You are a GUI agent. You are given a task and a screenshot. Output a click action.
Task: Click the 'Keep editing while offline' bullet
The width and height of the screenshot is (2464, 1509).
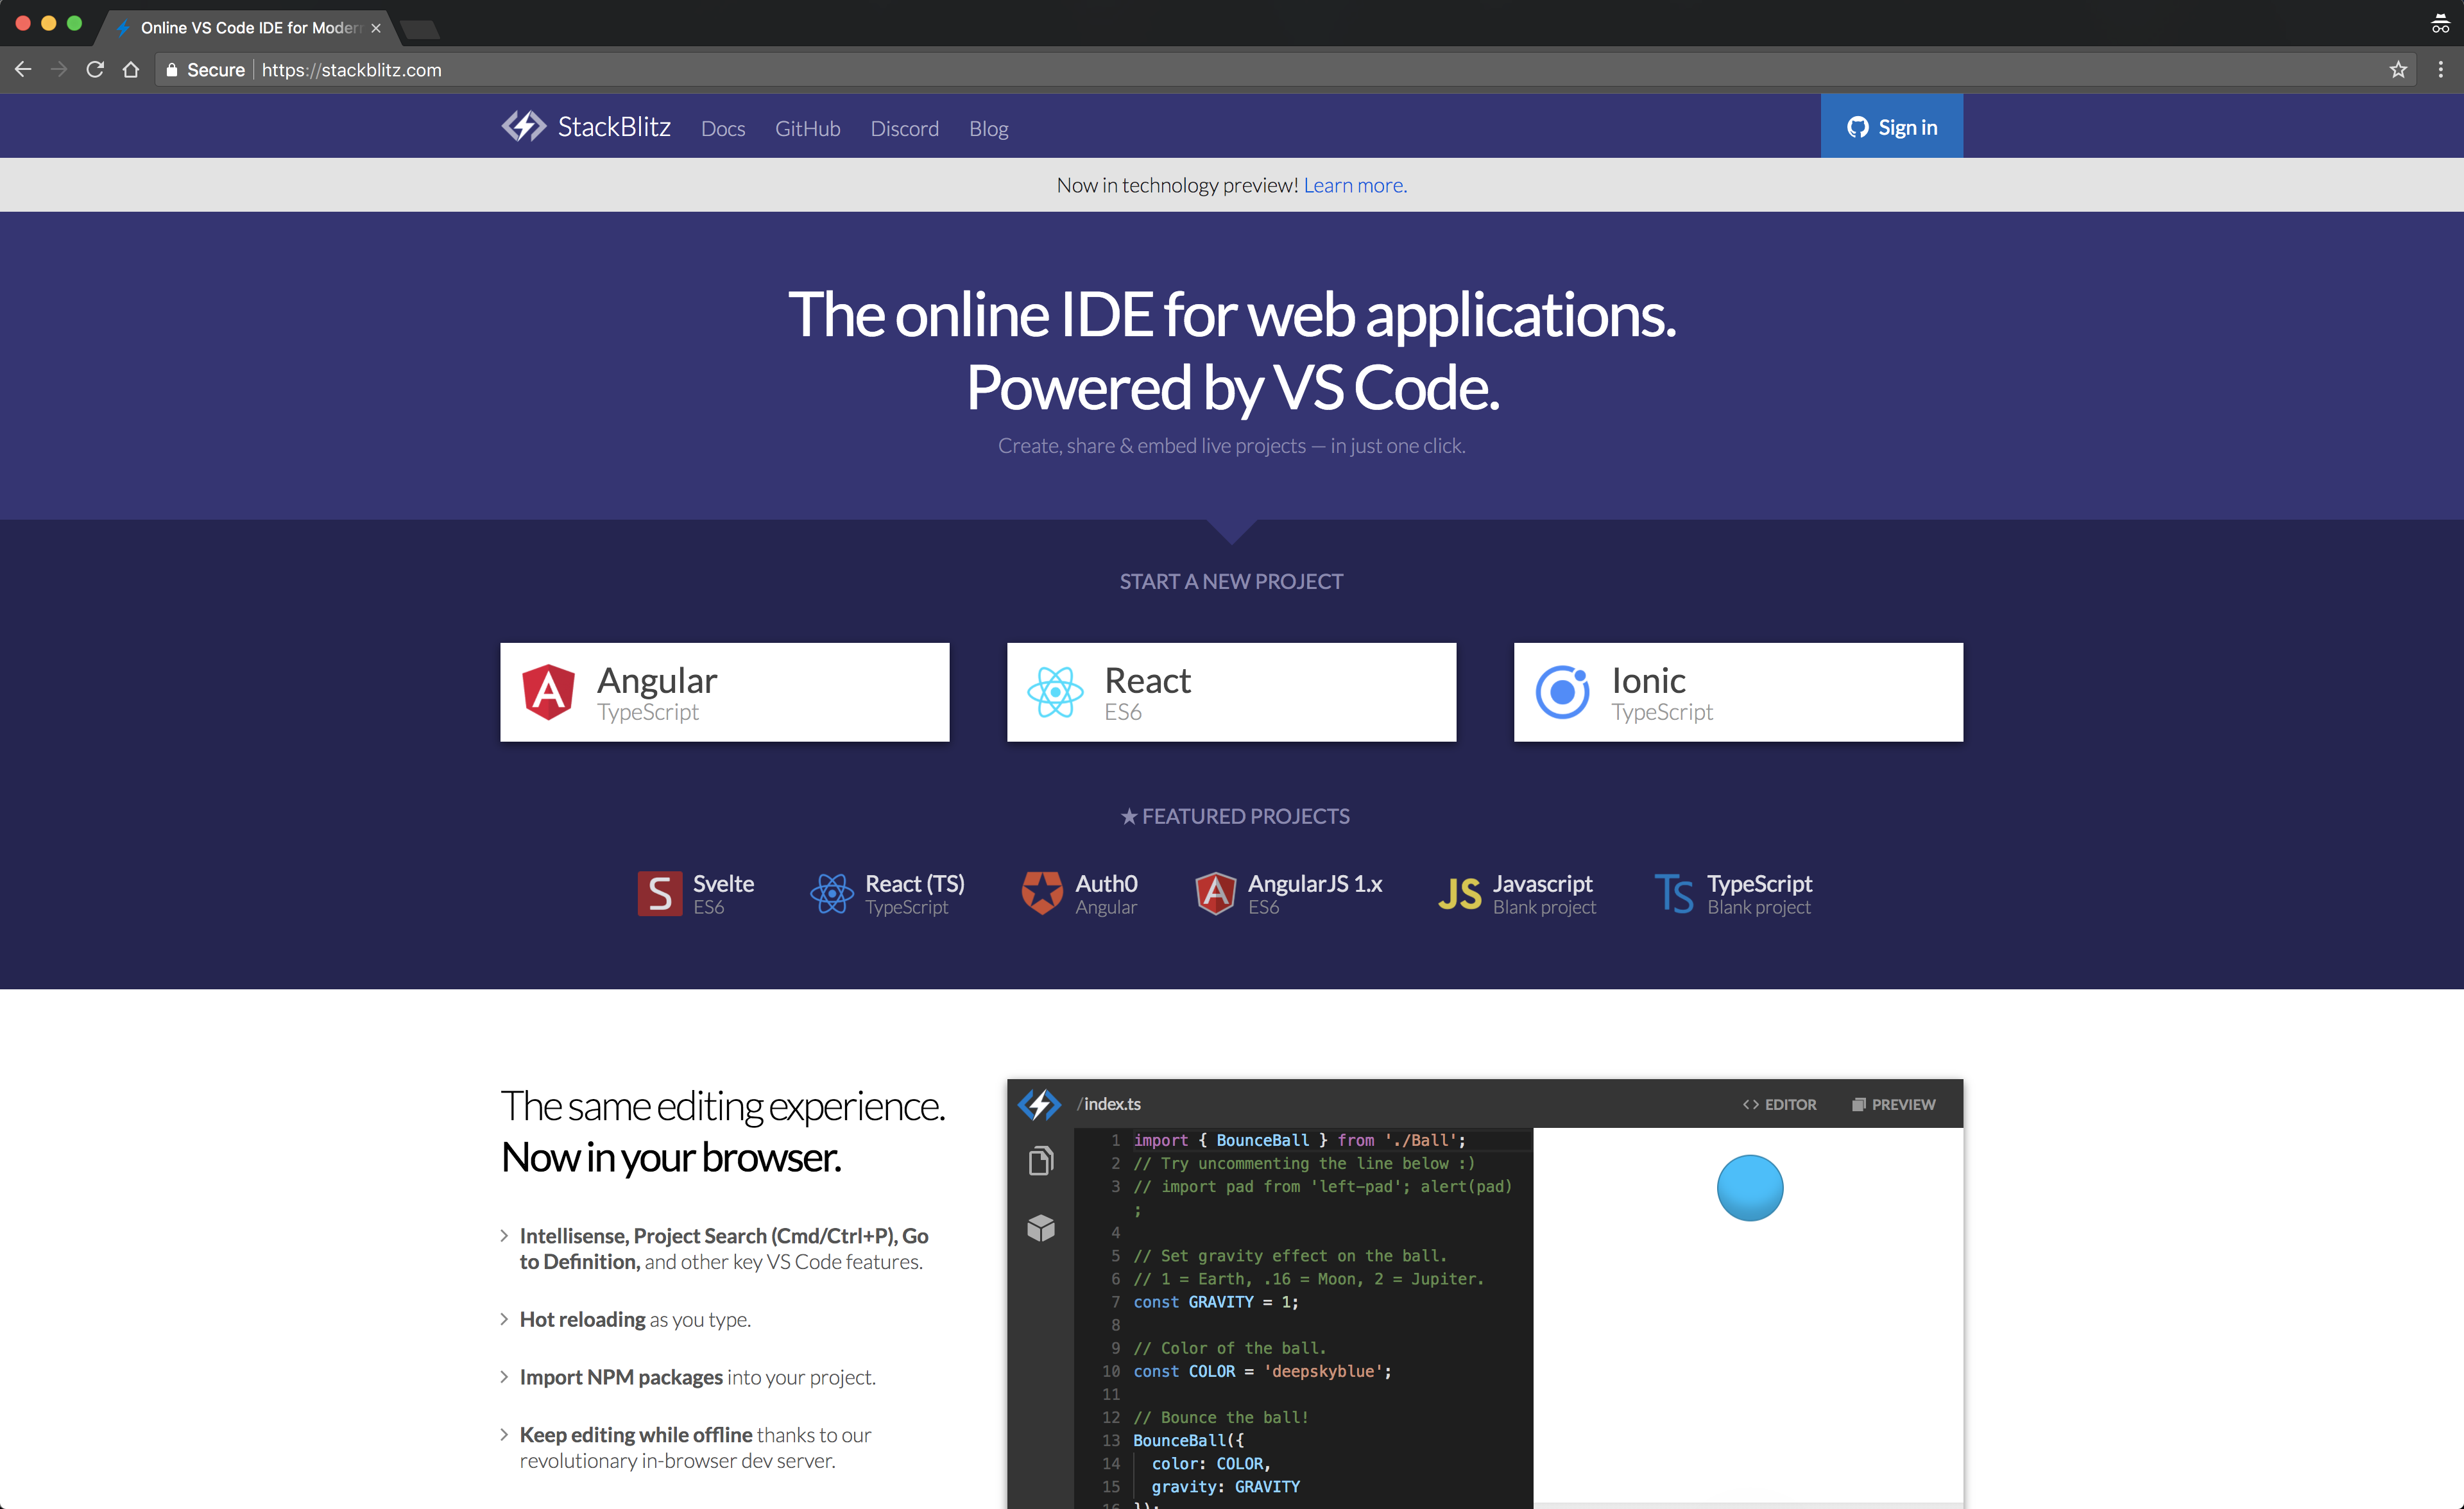(x=695, y=1447)
